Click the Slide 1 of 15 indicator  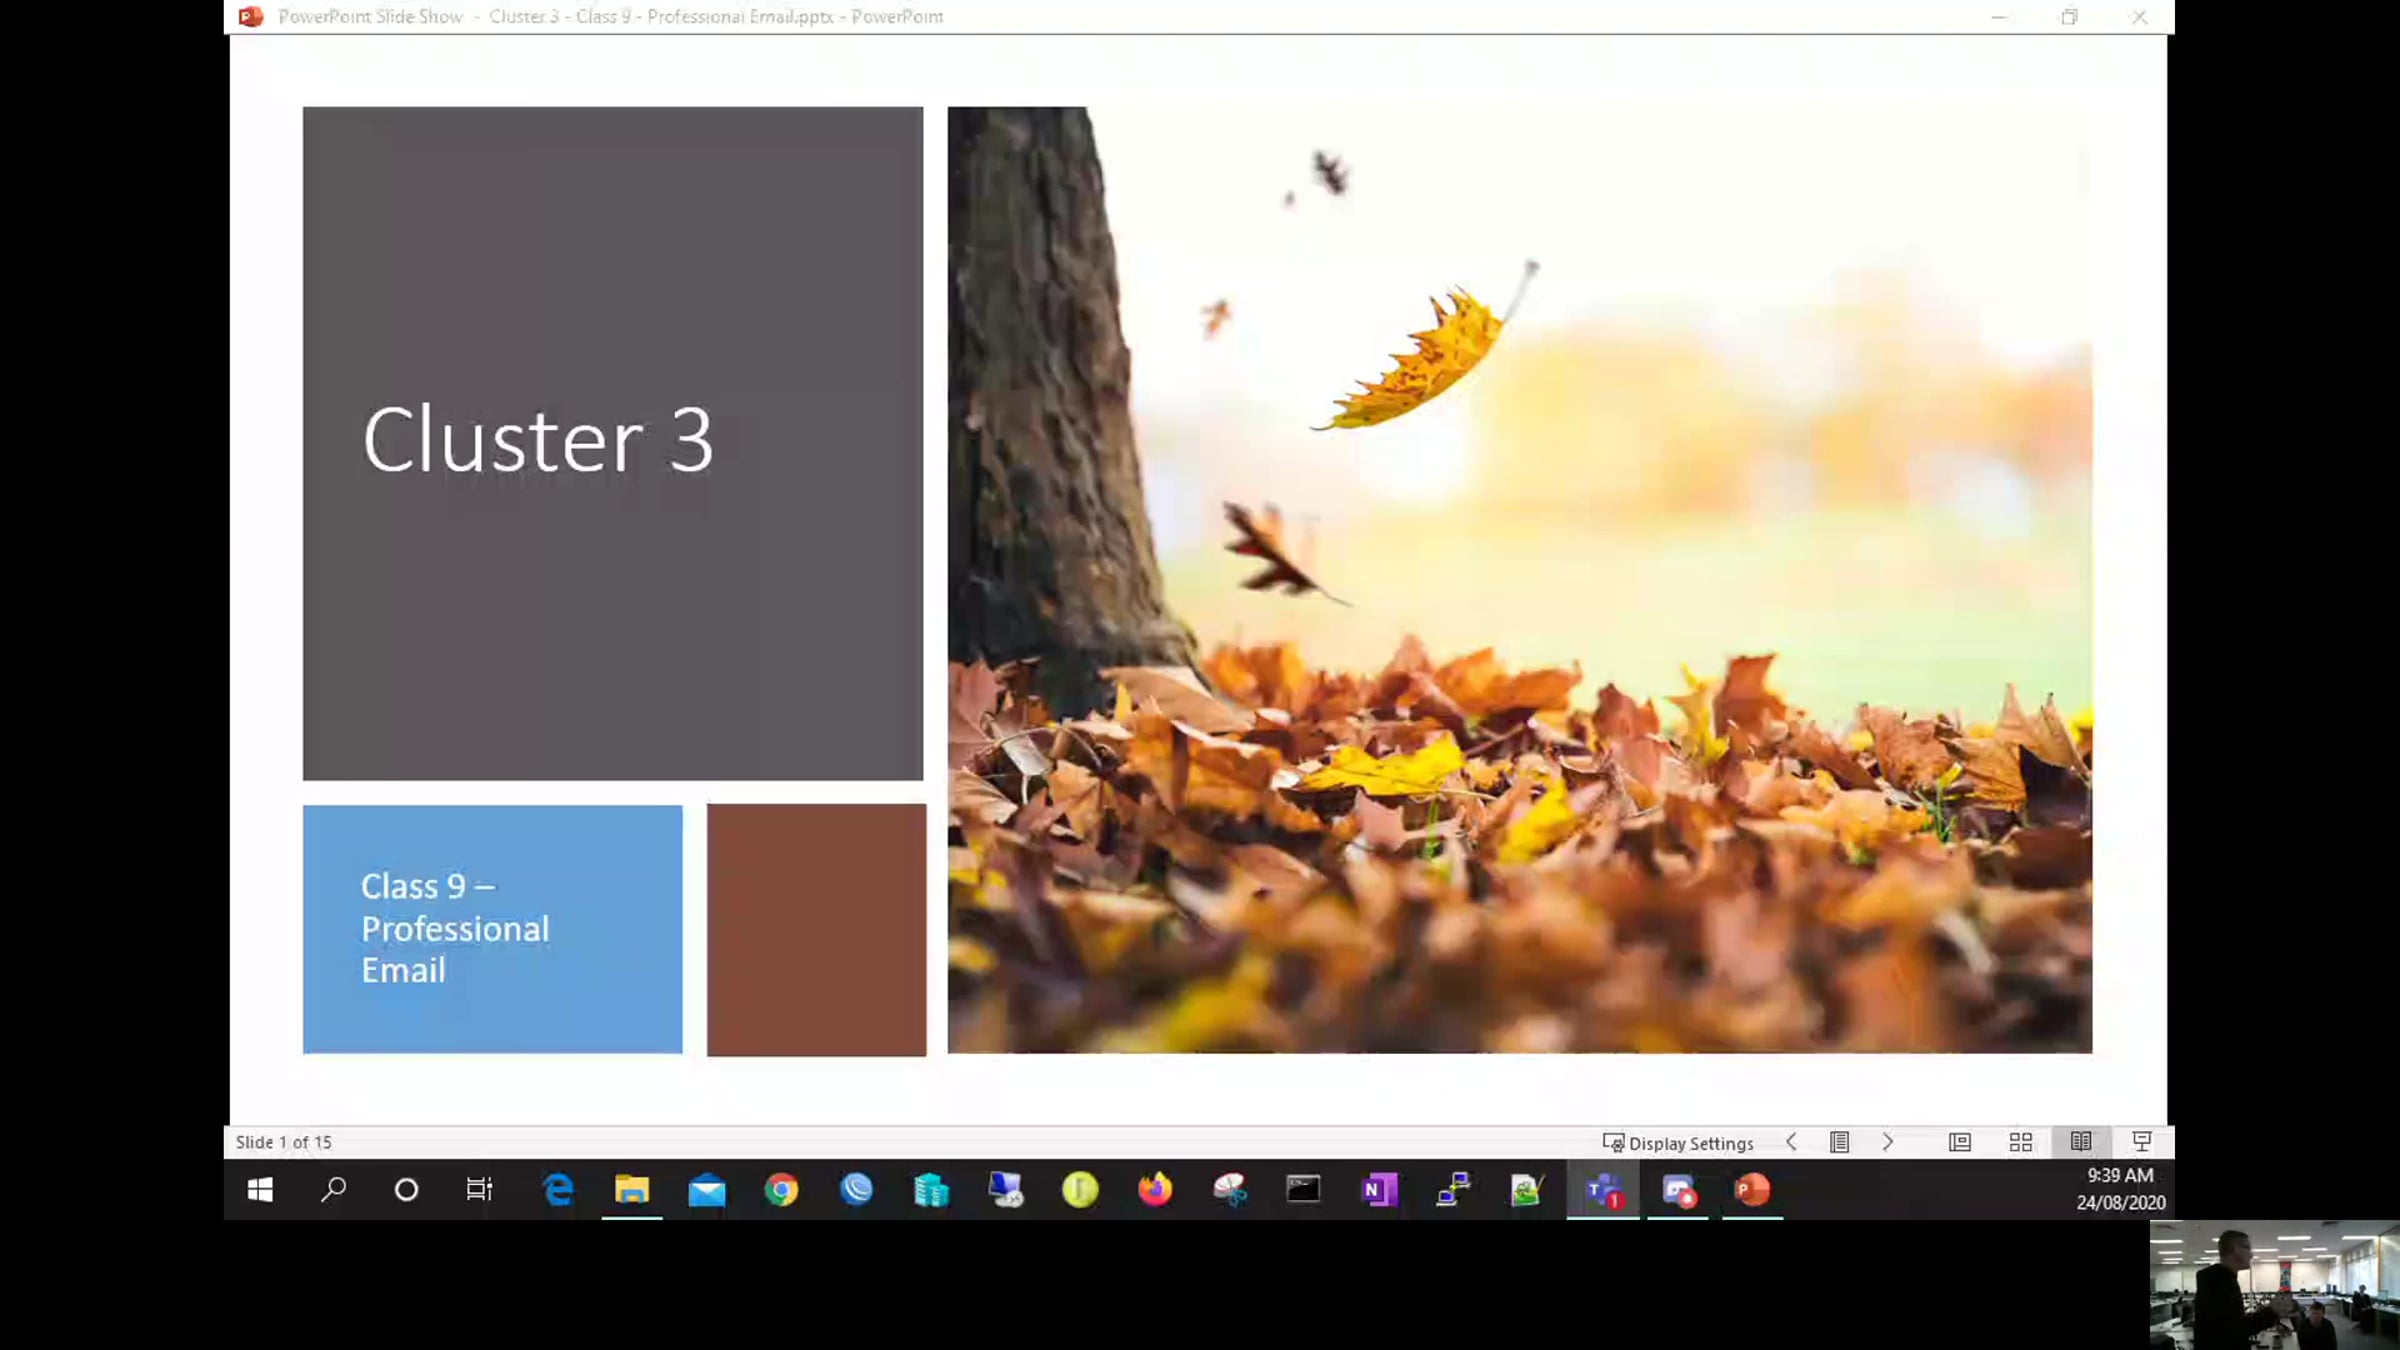click(x=283, y=1142)
